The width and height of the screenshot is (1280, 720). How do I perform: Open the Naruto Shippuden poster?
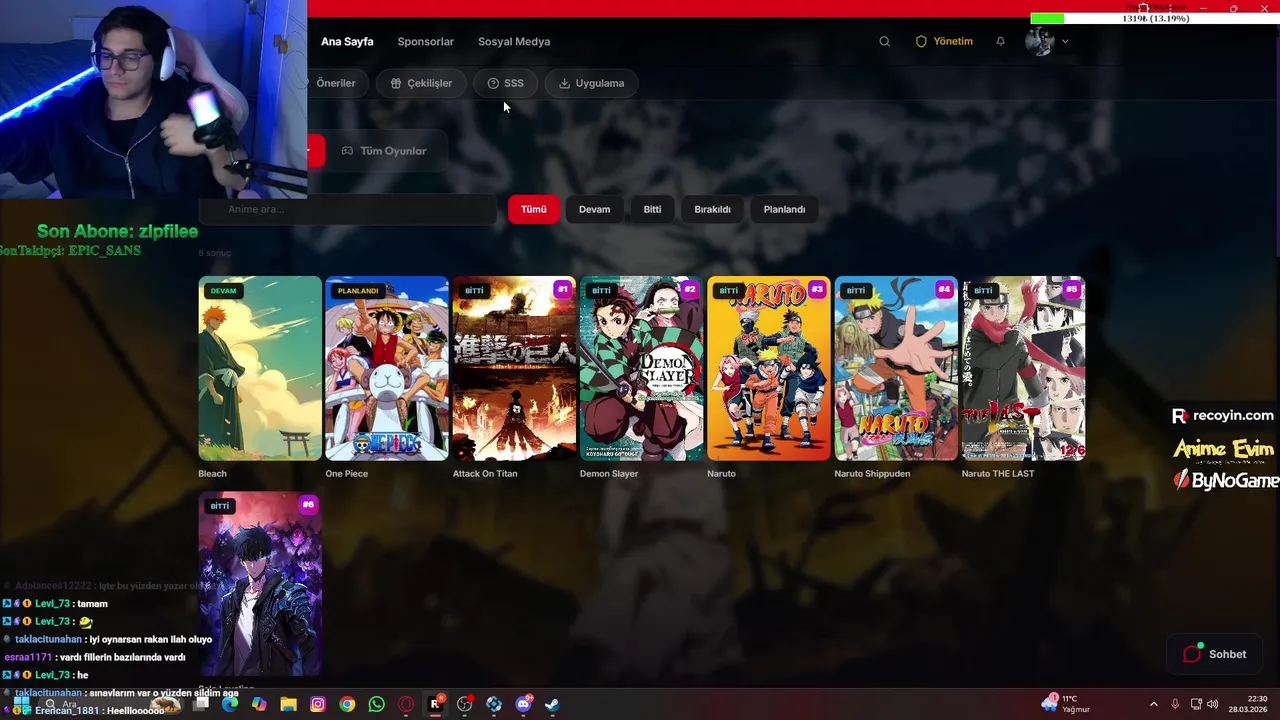pyautogui.click(x=896, y=368)
